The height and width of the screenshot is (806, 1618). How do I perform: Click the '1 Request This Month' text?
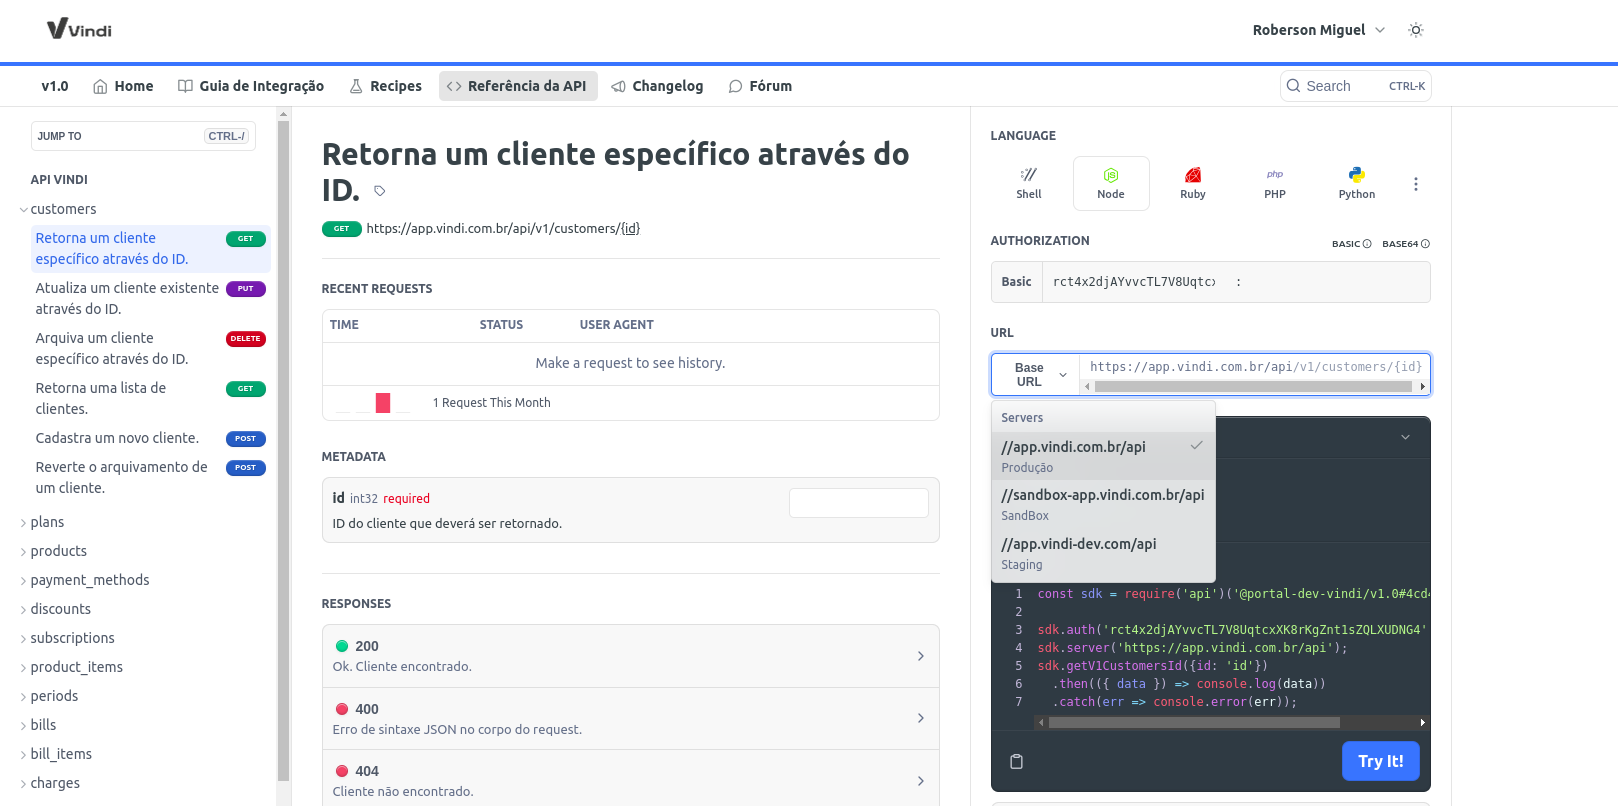[x=492, y=403]
